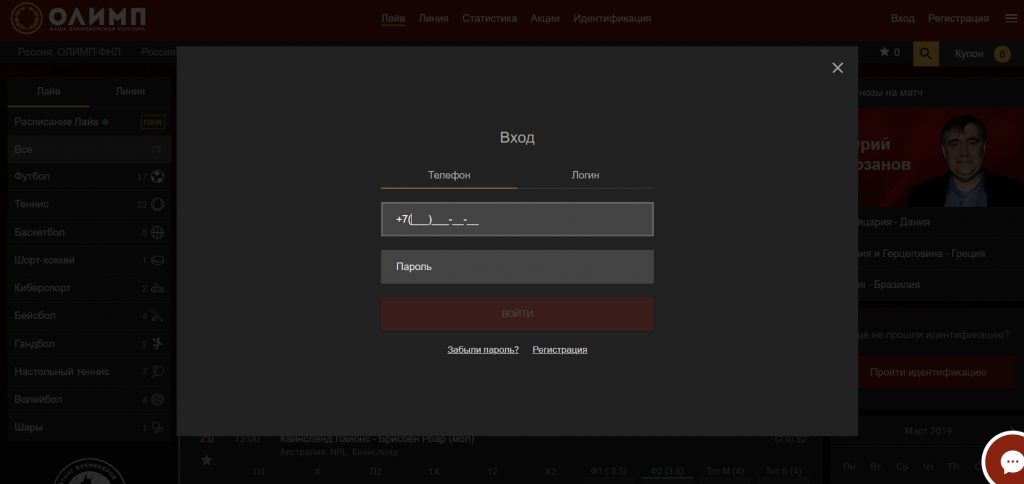Add Квинсленд Лайонс match to favorites star
The image size is (1024, 484).
pyautogui.click(x=206, y=460)
